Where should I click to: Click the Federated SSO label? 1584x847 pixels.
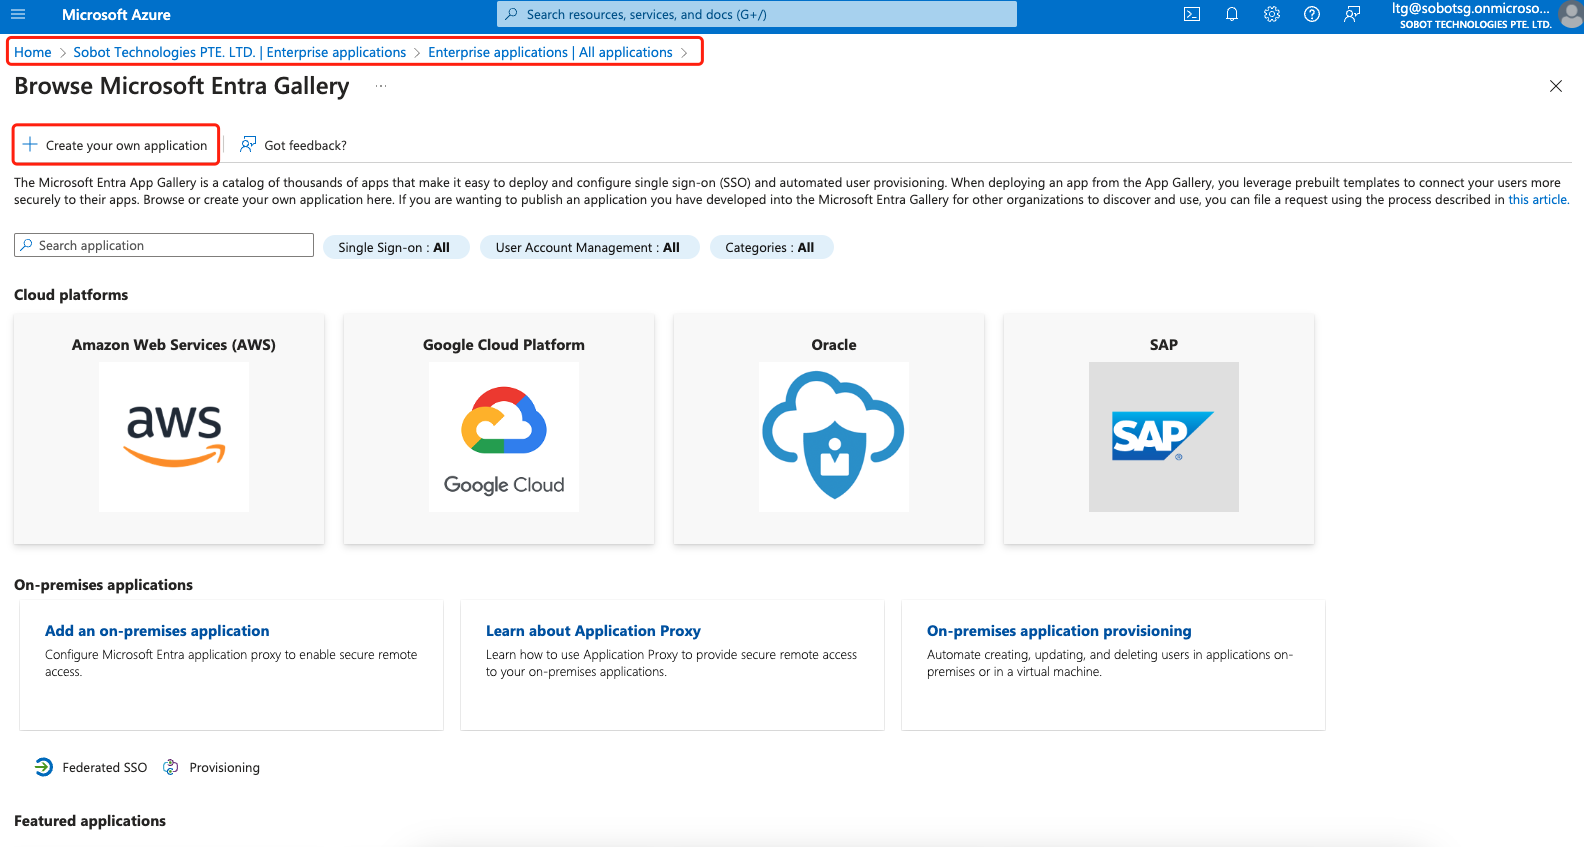pos(105,768)
